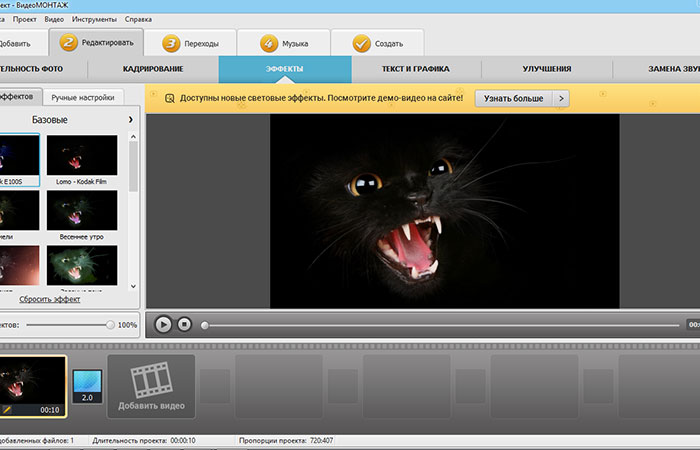Click the effect intensity slider handle

point(110,325)
